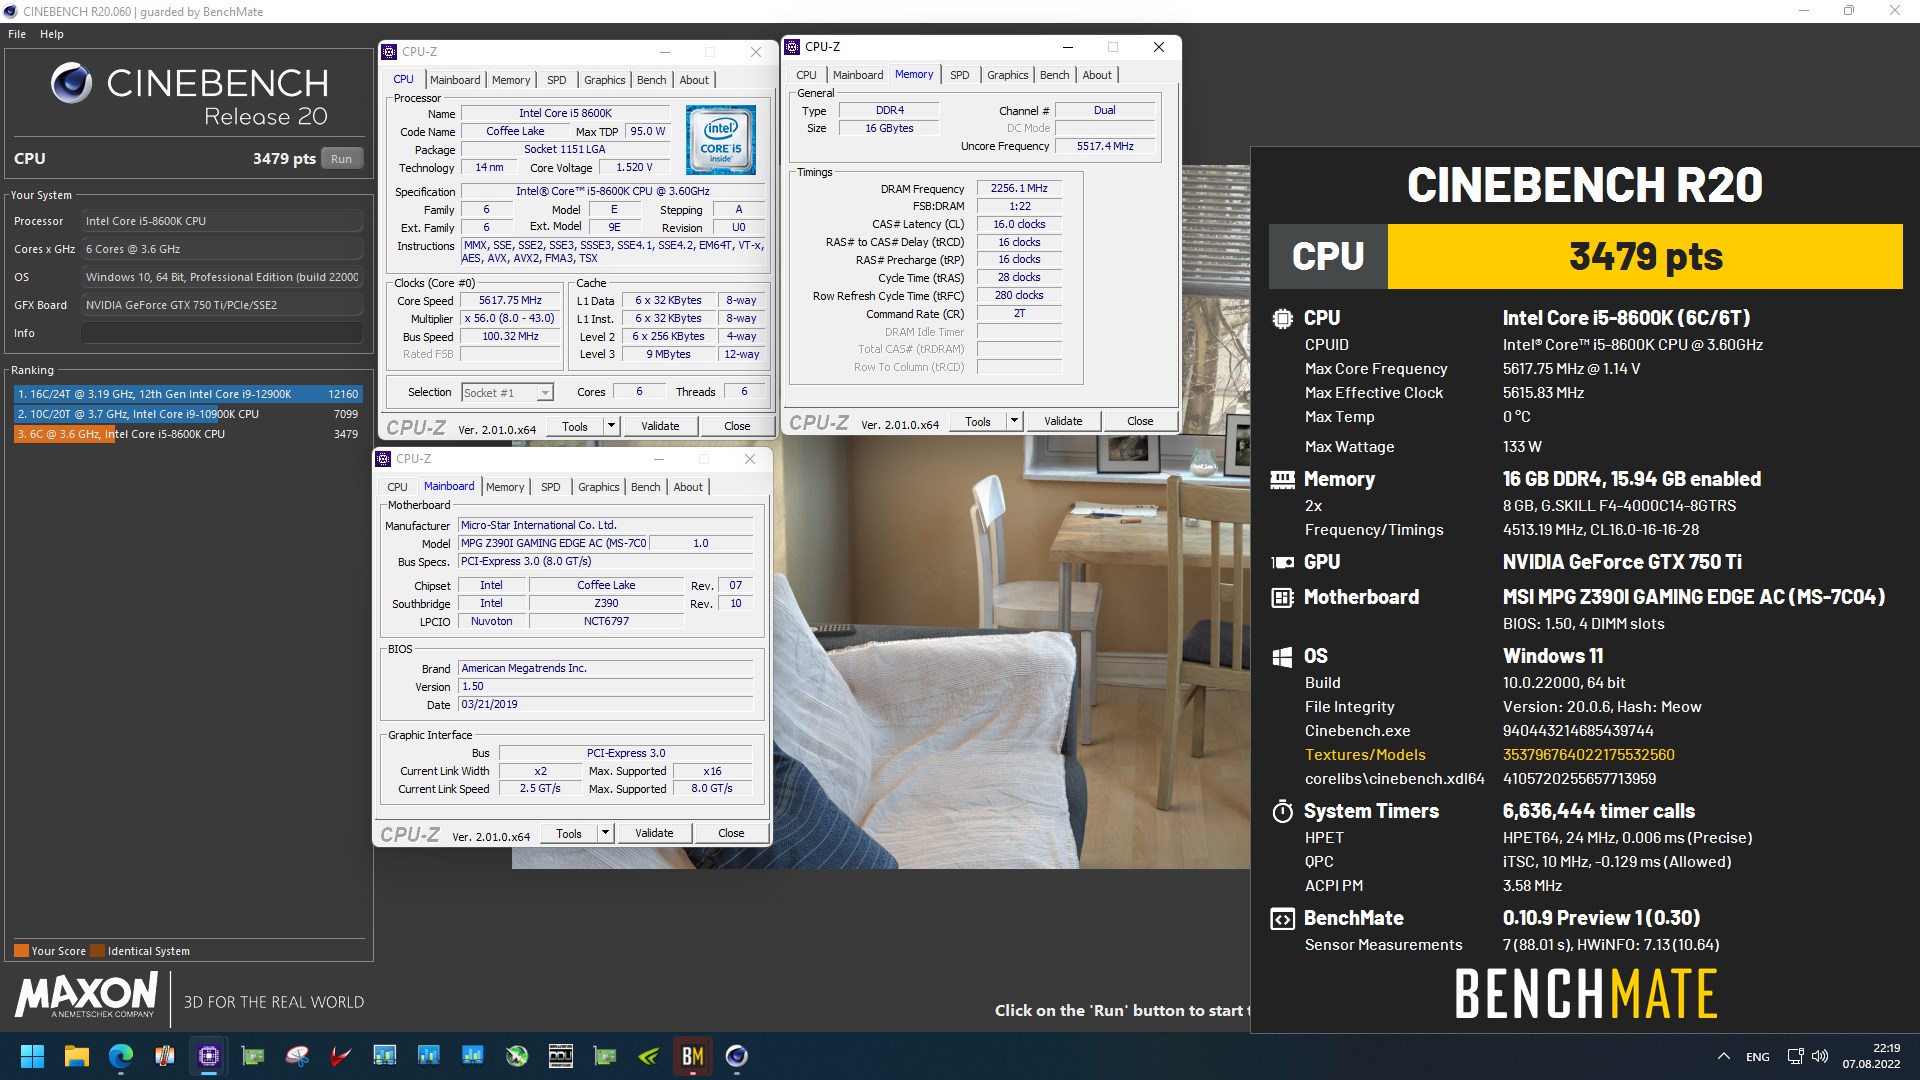Click the GPU card icon in BenchMate panel
Screen dimensions: 1920x1080
point(1282,562)
